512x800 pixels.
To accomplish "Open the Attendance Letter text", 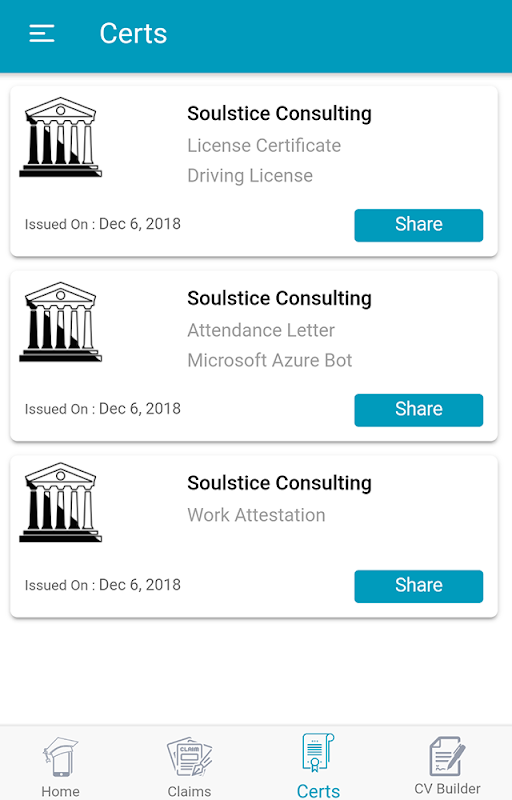I will (261, 330).
